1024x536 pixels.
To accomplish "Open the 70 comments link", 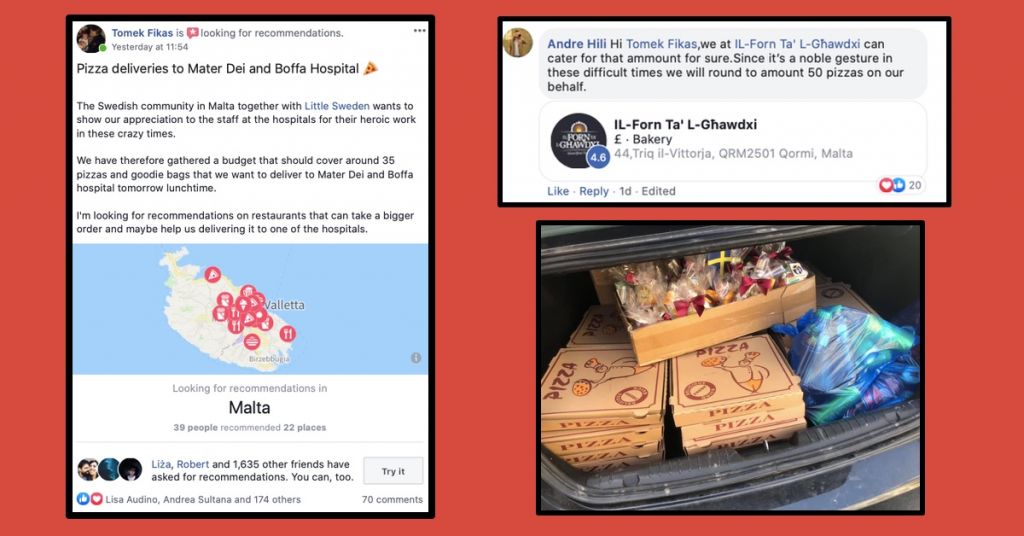I will click(392, 499).
